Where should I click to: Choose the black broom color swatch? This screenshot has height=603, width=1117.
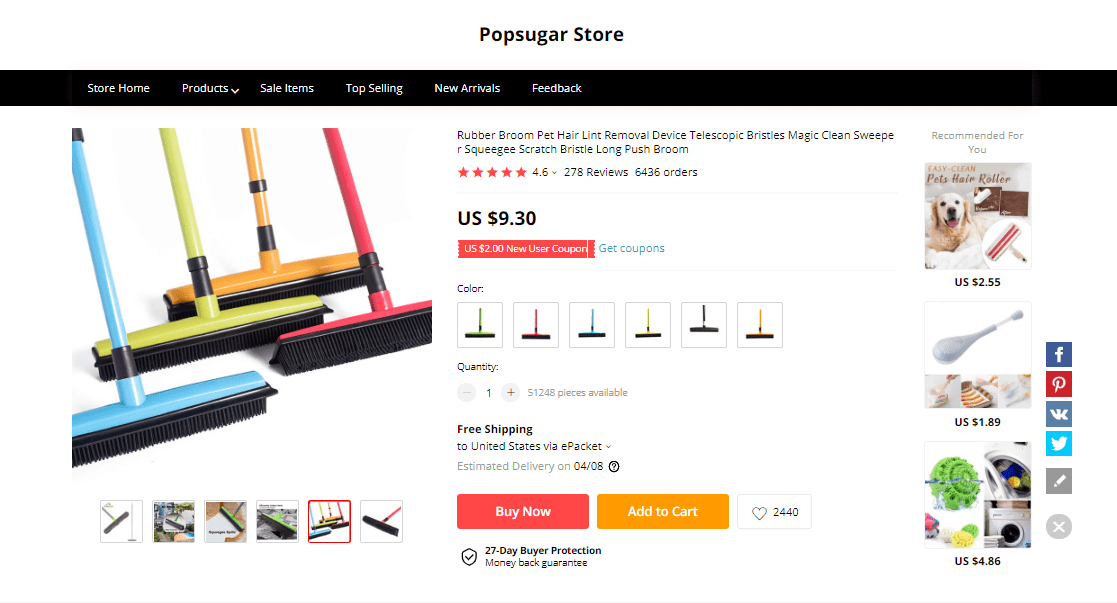tap(704, 325)
